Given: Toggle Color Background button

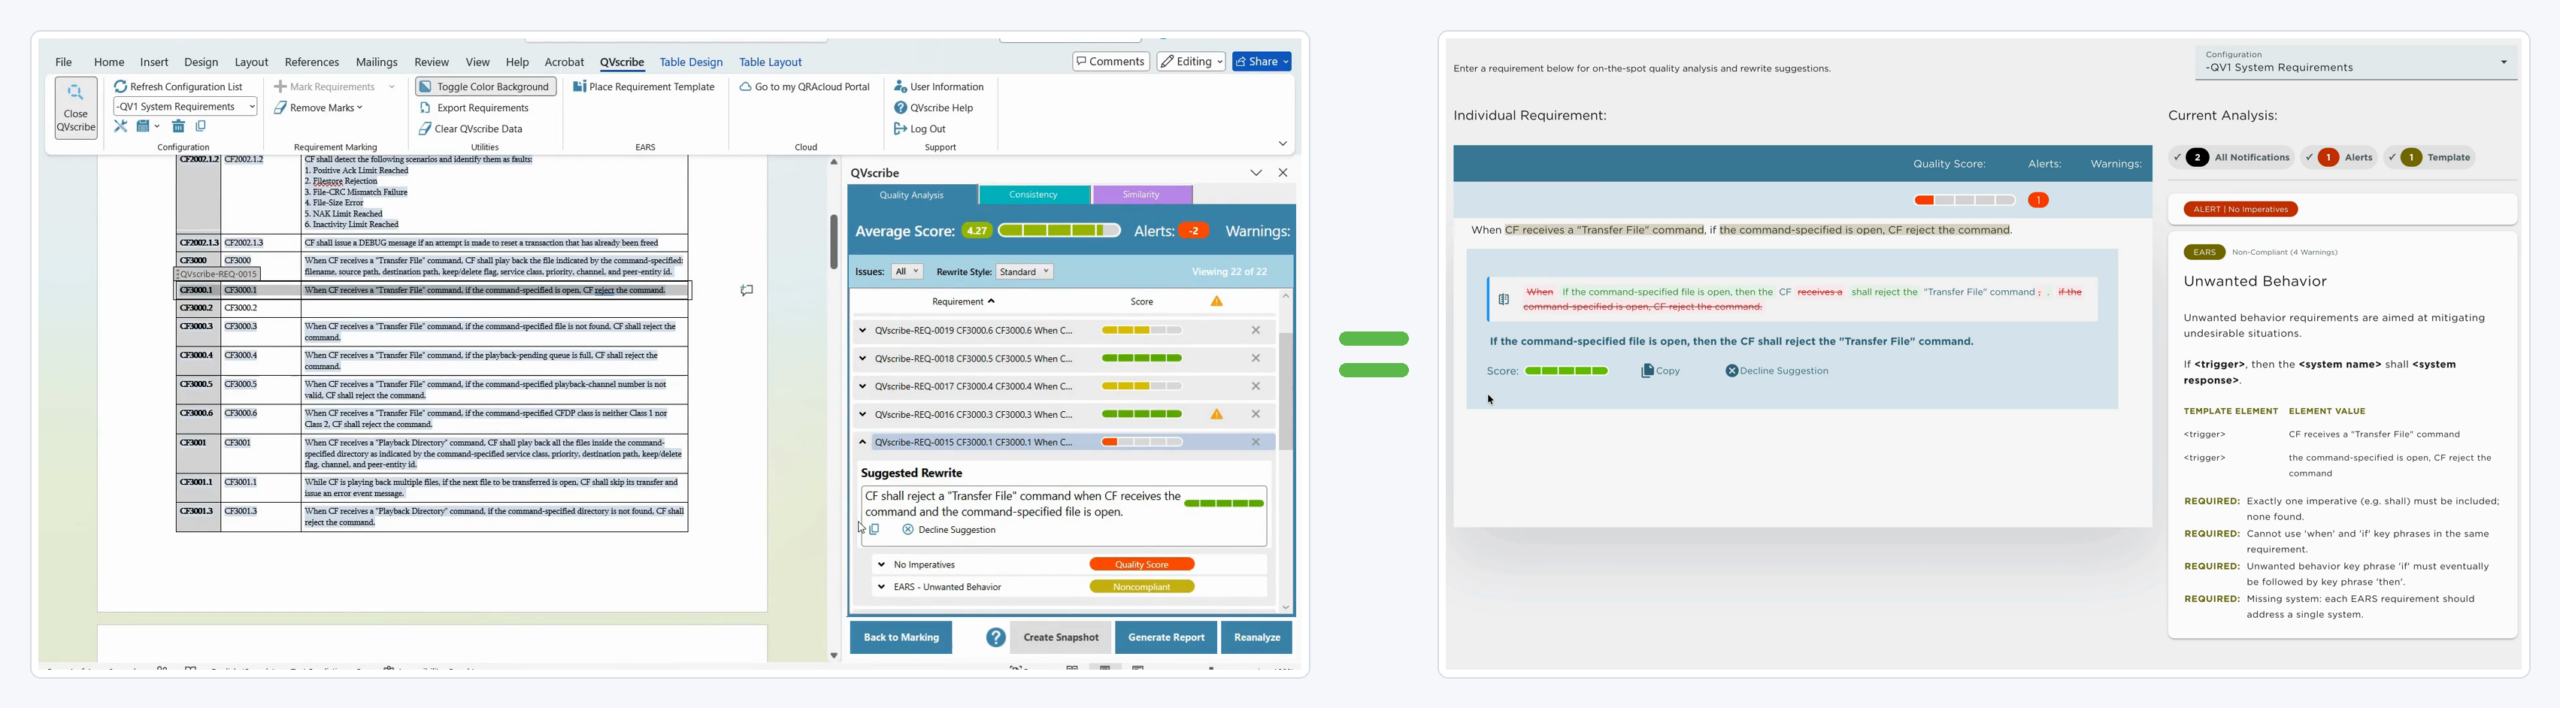Looking at the screenshot, I should 485,87.
